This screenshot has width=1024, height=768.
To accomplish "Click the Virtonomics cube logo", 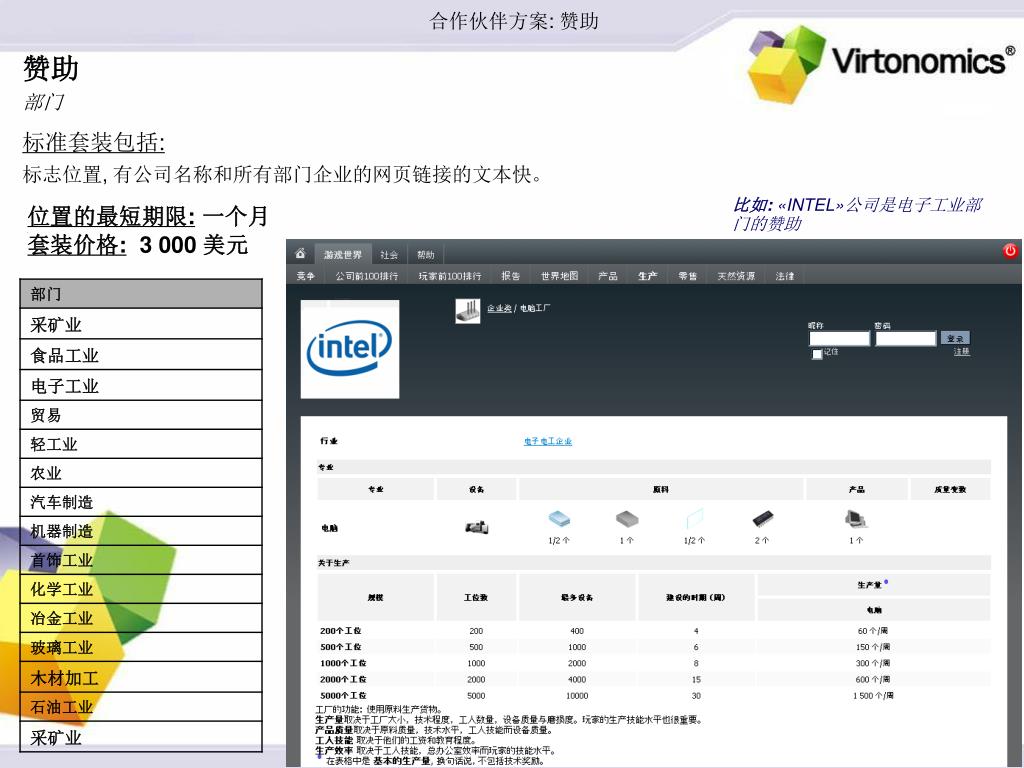I will click(787, 63).
